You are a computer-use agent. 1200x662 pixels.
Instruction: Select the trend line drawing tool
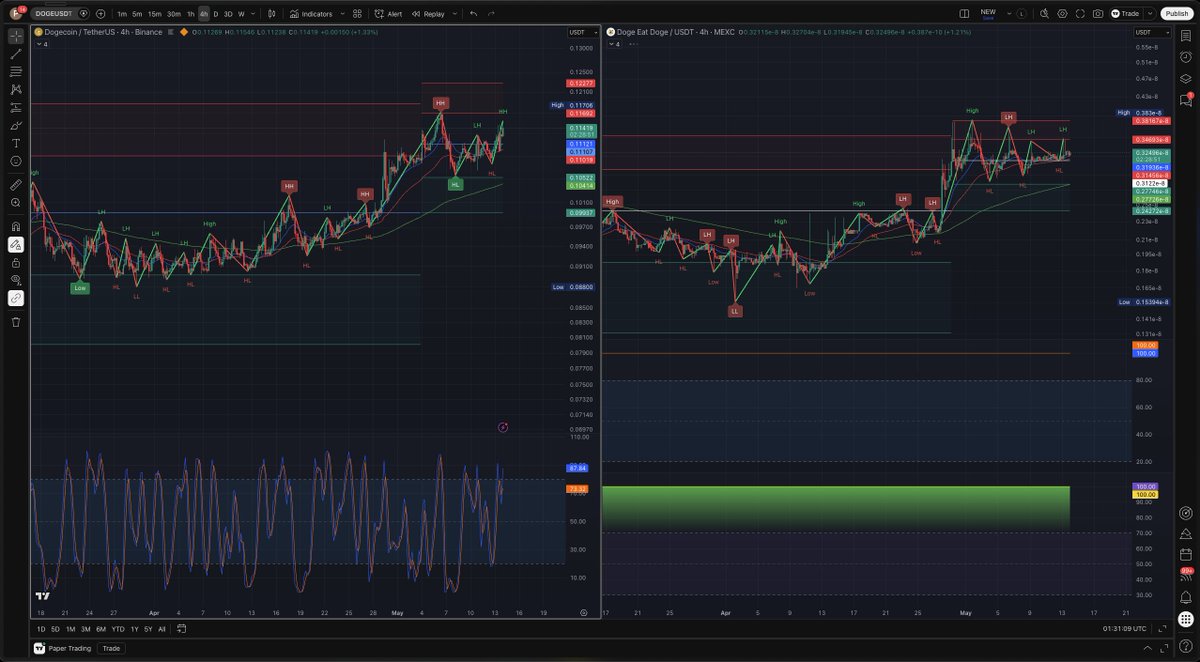[16, 54]
